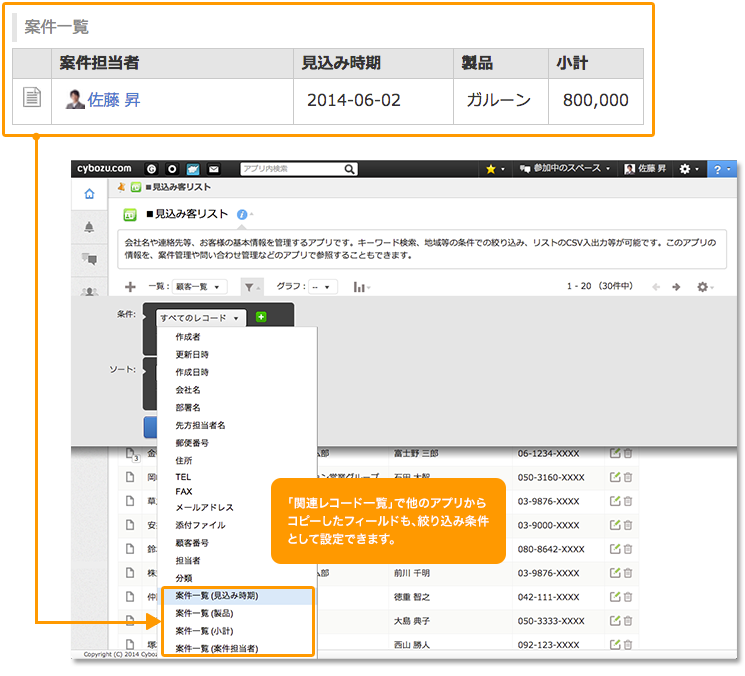Open the filter funnel icon in toolbar
Viewport: 745px width, 676px height.
249,287
